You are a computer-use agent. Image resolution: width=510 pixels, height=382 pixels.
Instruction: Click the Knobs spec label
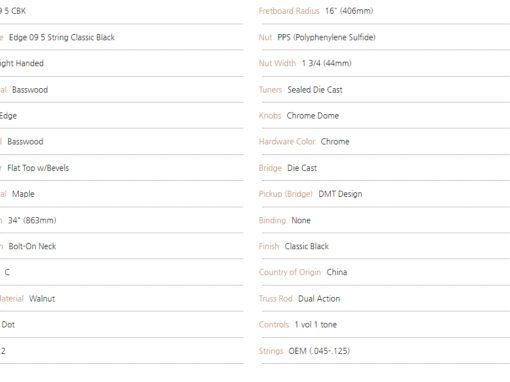tap(270, 116)
